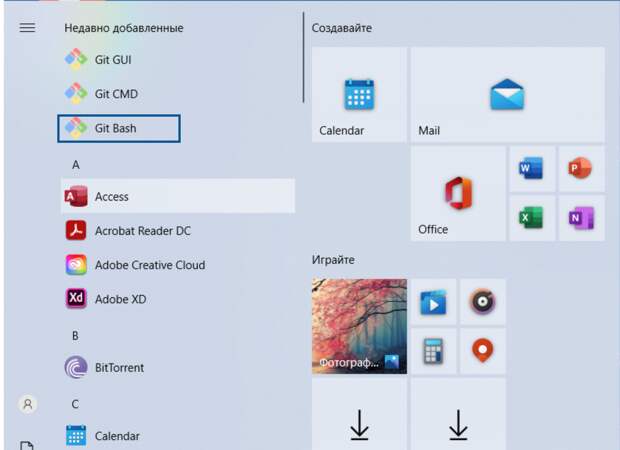Launch BitTorrent

(178, 367)
